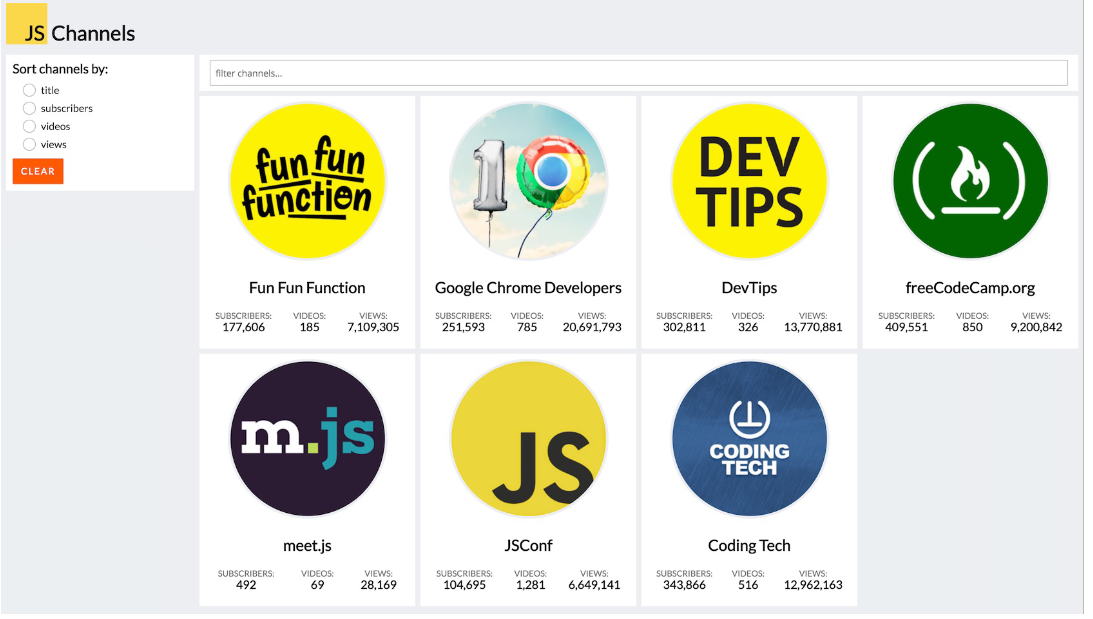Open the Google Chrome Developers balloon logo

pos(528,181)
